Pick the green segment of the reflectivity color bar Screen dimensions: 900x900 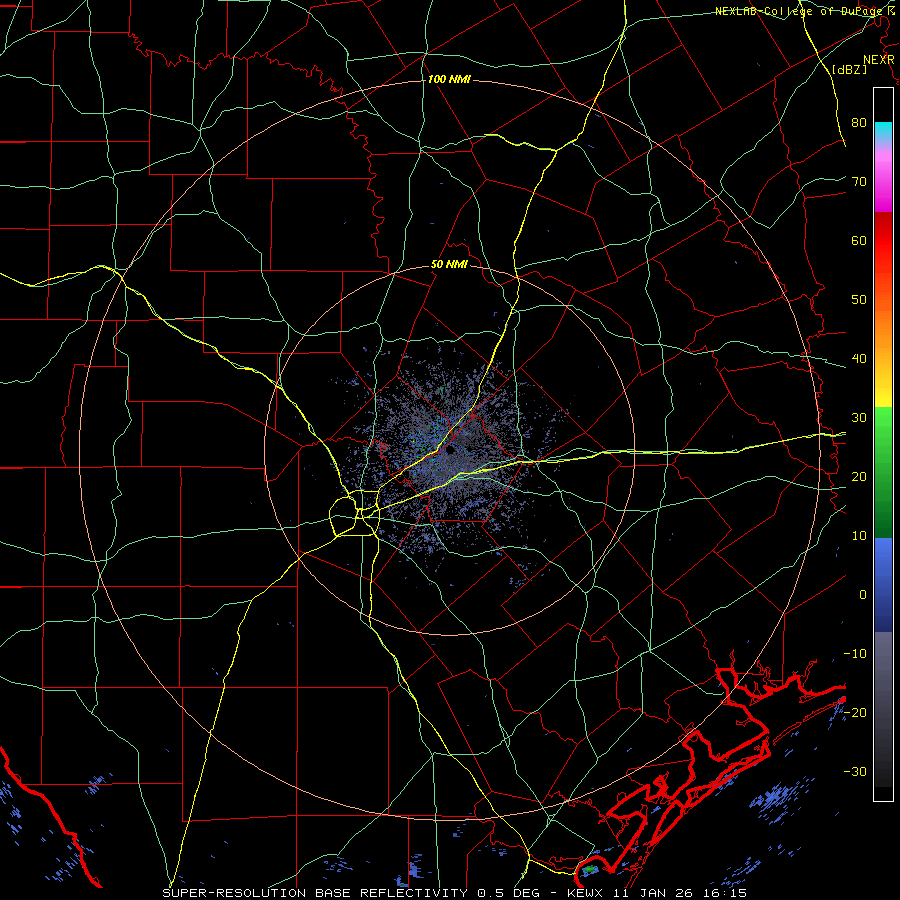(x=883, y=472)
